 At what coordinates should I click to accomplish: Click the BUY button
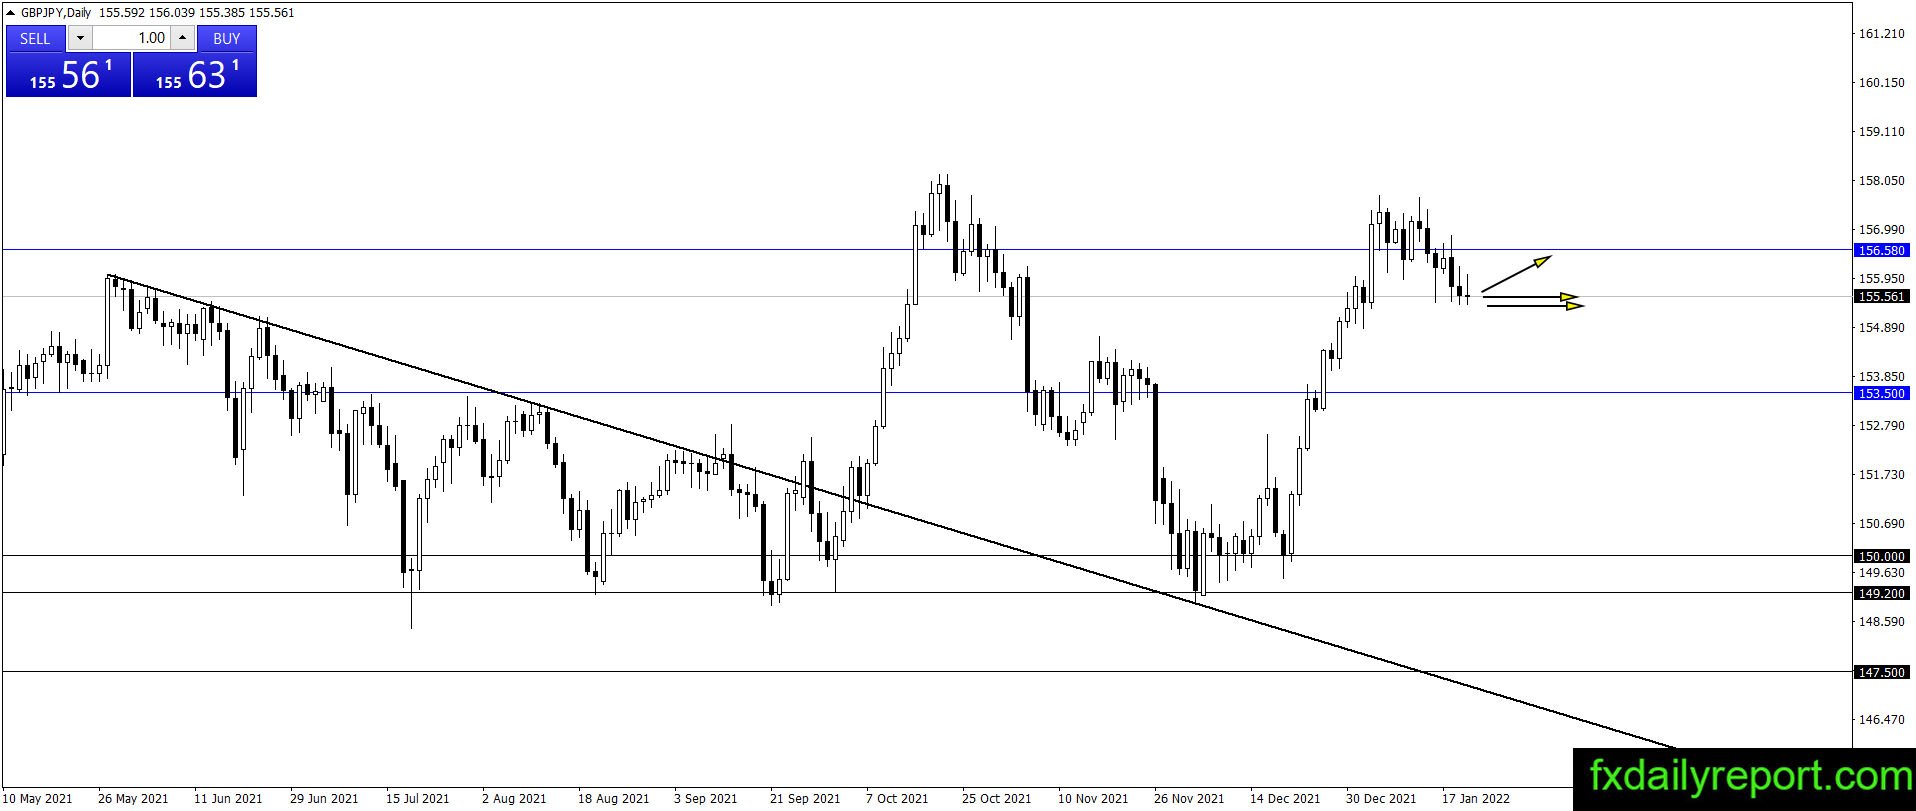tap(227, 38)
